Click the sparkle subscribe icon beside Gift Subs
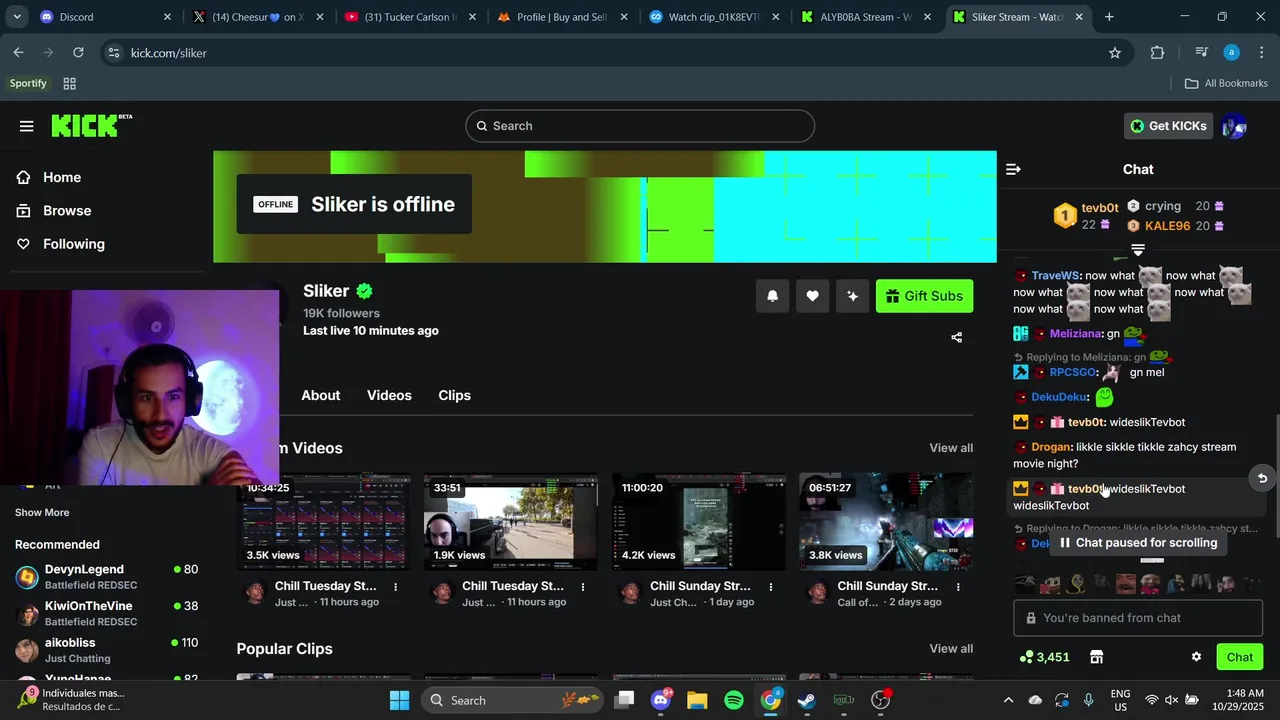 point(852,296)
